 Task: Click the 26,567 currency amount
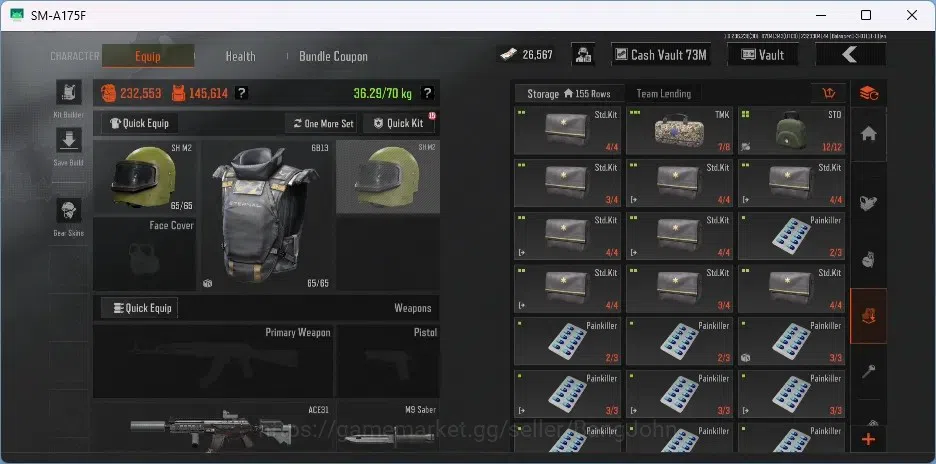tap(537, 55)
